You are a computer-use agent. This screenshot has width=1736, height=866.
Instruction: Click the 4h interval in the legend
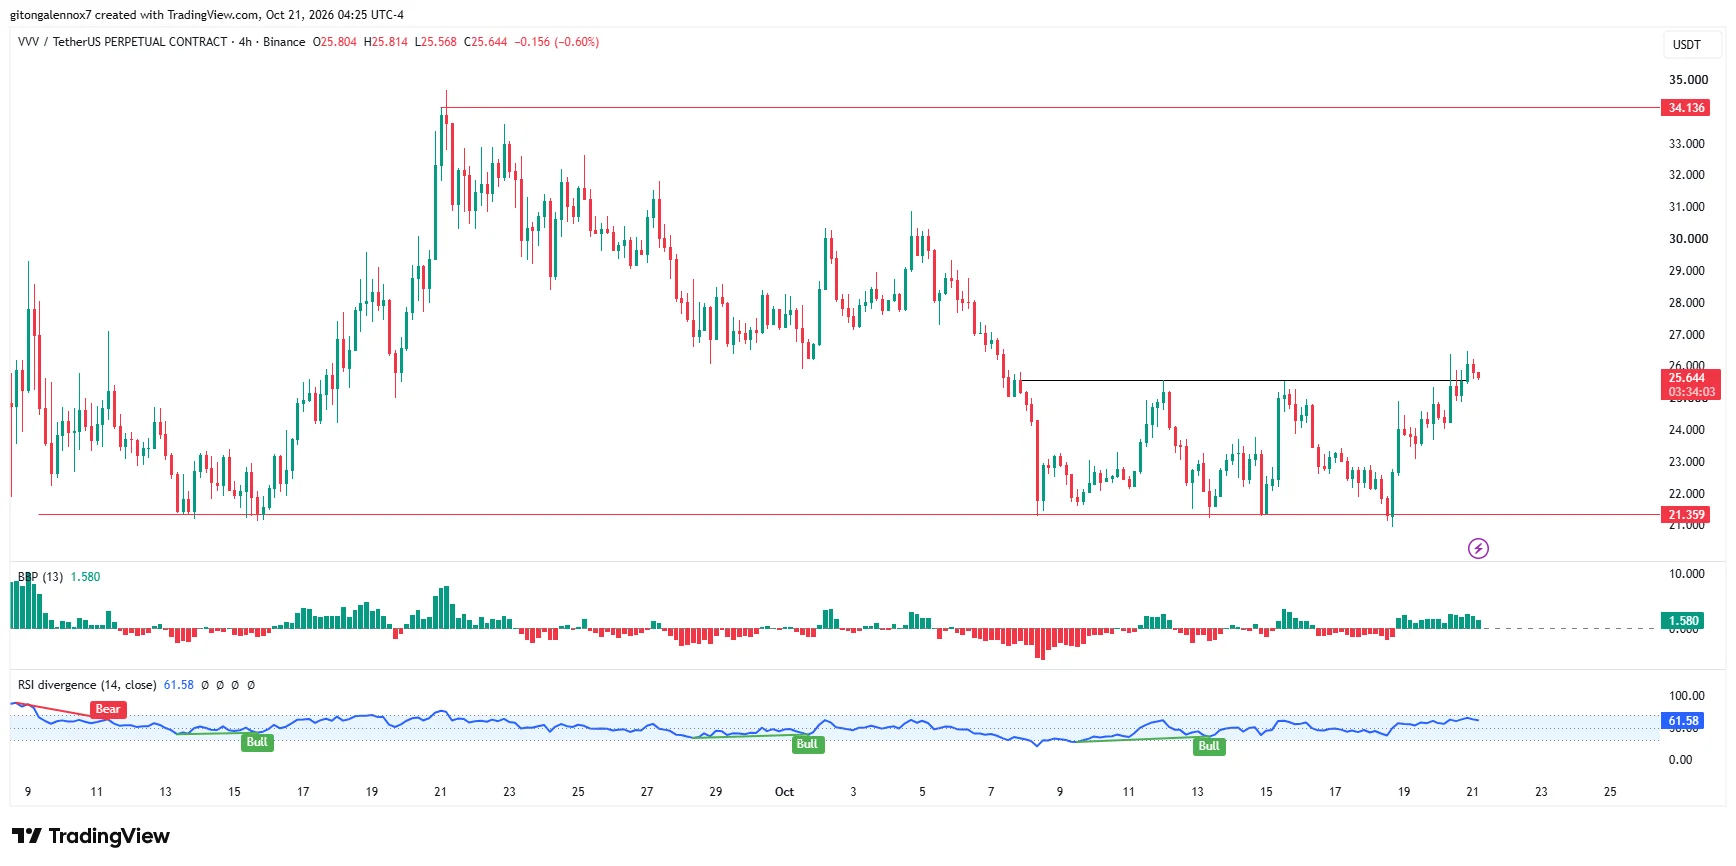pos(245,42)
